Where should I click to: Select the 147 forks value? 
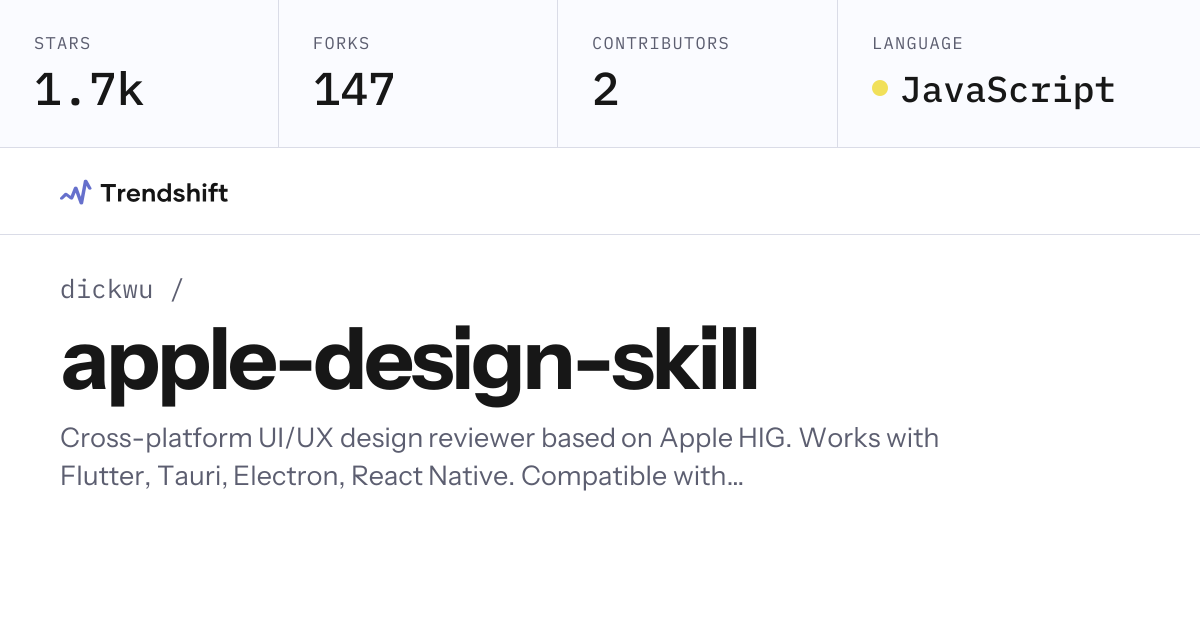click(354, 90)
